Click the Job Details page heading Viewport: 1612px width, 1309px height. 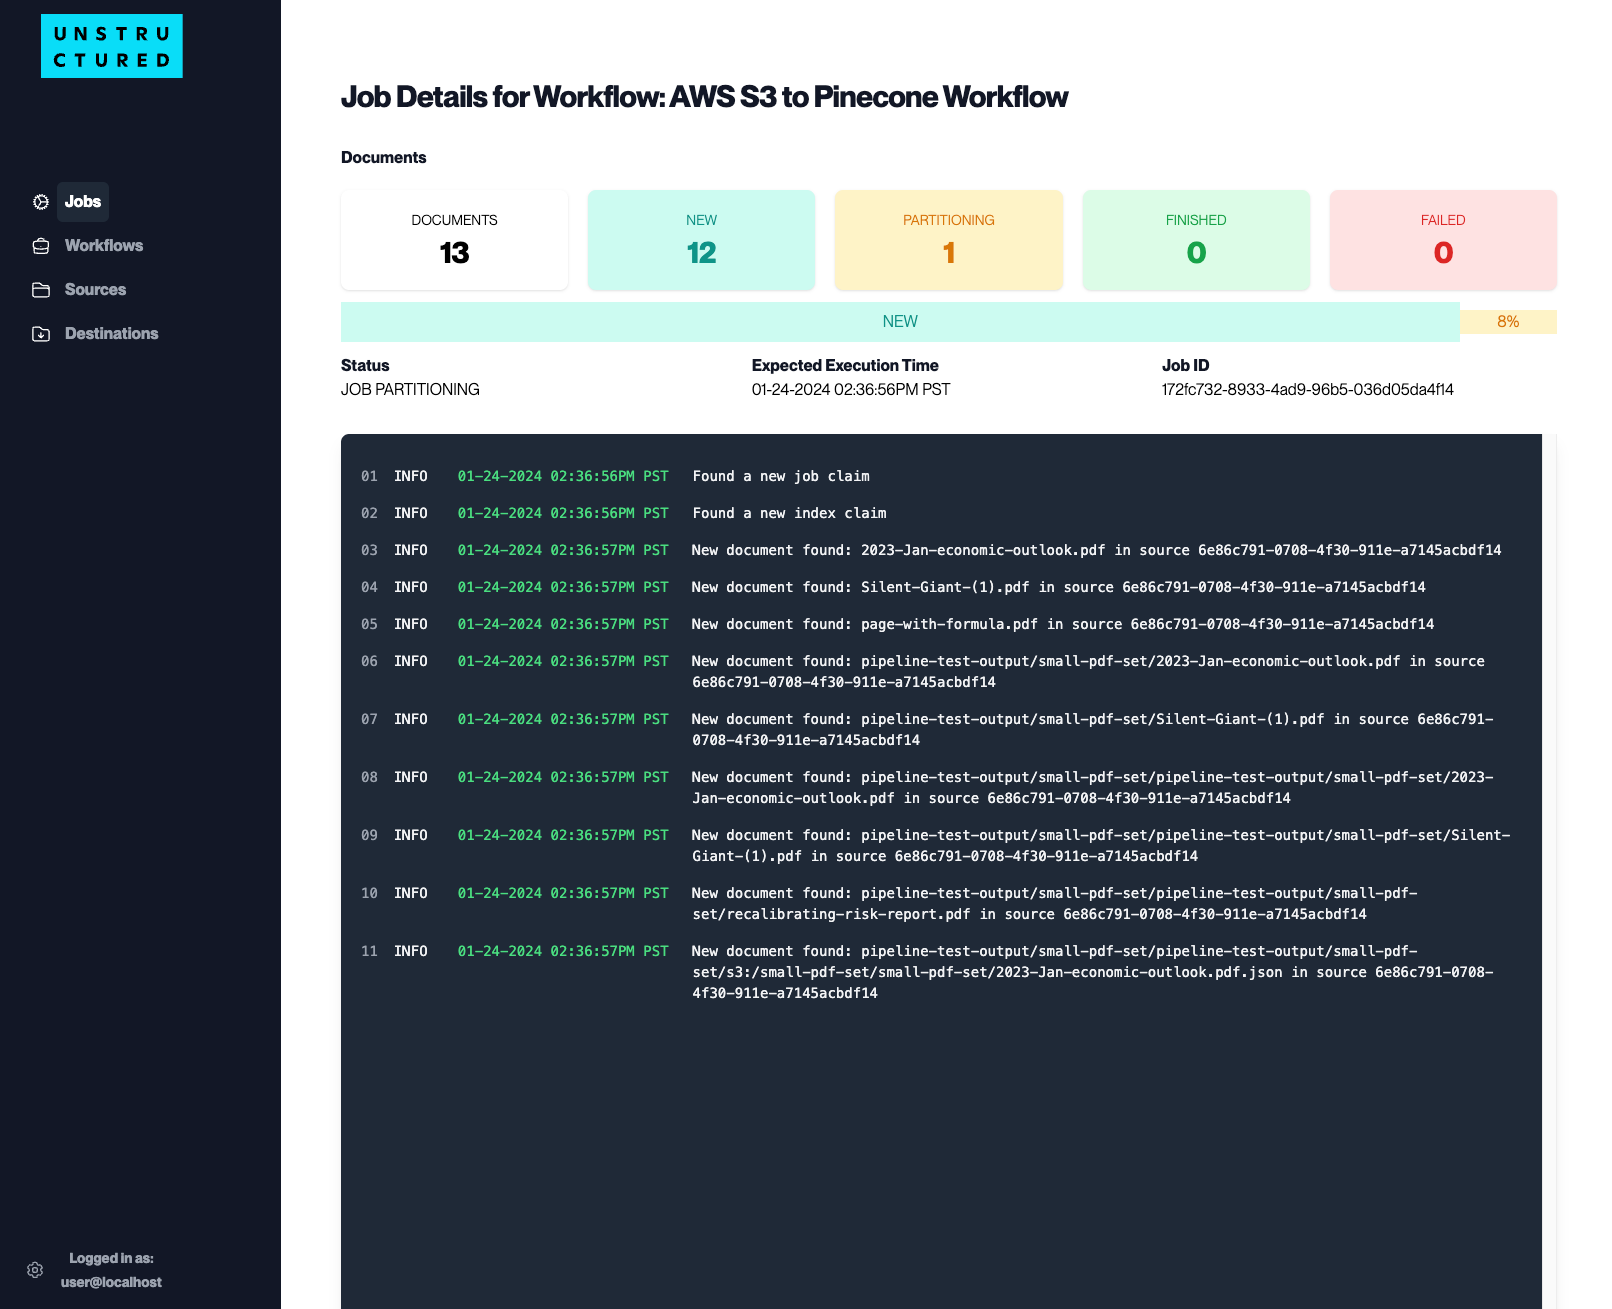[704, 97]
